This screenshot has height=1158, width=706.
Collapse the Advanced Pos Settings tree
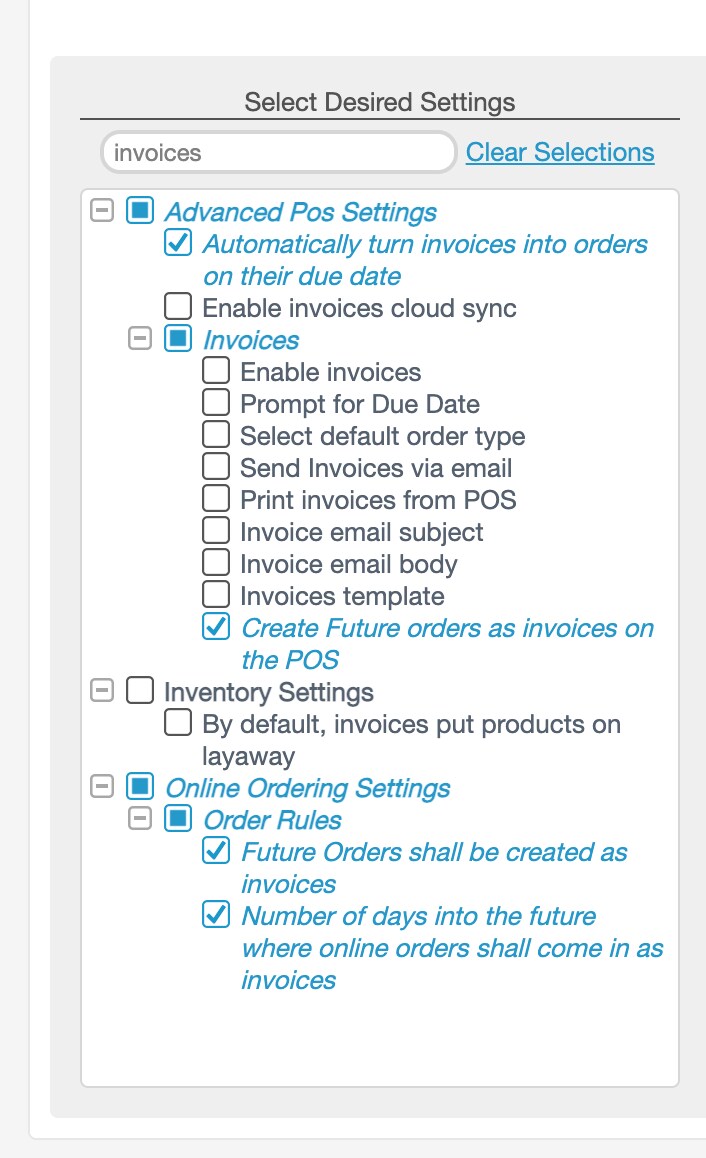coord(102,212)
